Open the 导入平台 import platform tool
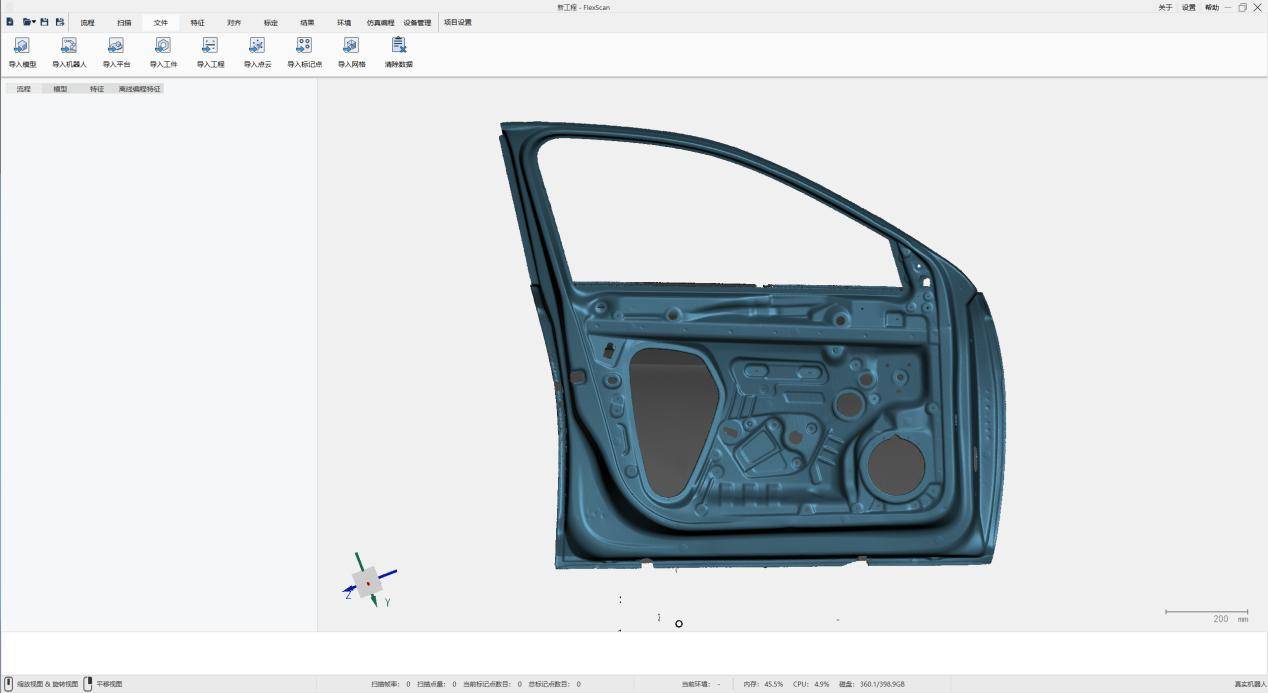The height and width of the screenshot is (693, 1268). 115,50
